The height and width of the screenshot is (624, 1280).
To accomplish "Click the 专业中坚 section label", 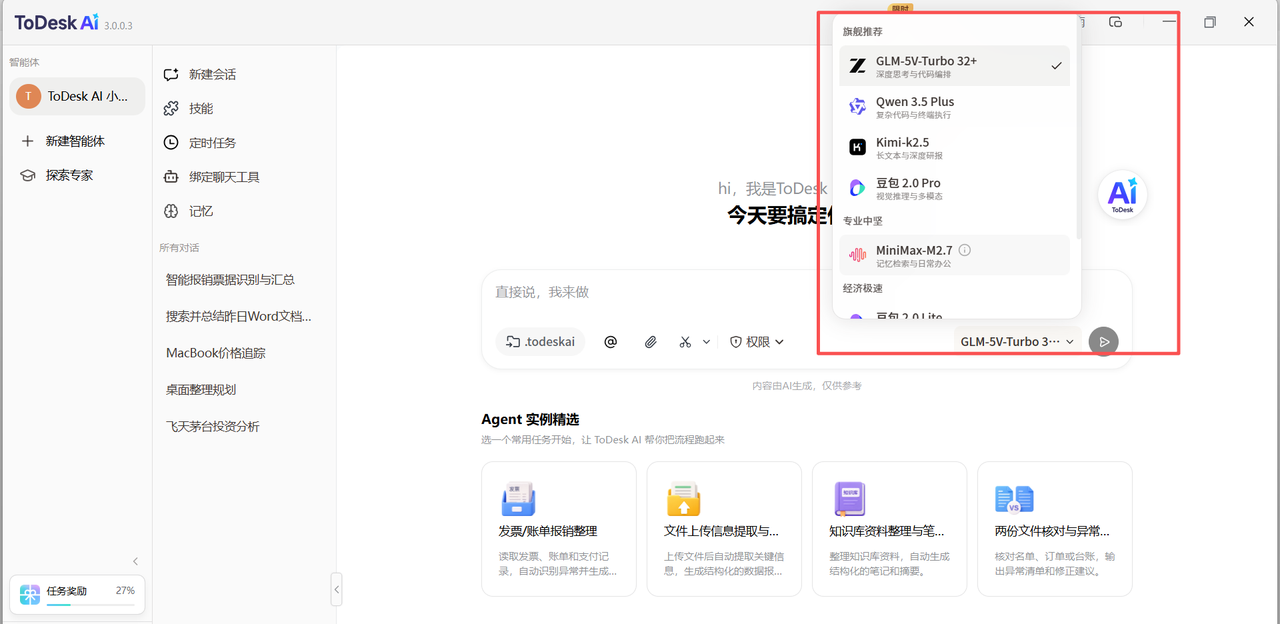I will click(863, 221).
